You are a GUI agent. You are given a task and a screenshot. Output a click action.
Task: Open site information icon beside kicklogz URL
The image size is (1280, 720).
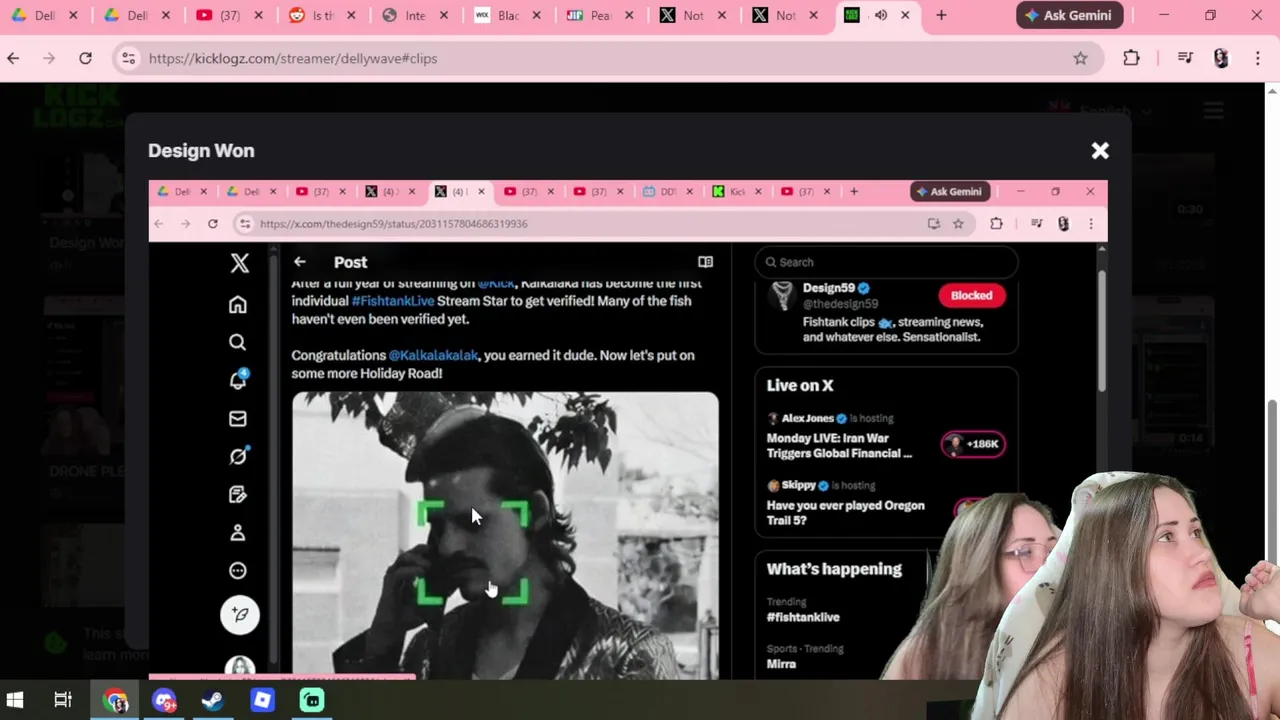(128, 58)
